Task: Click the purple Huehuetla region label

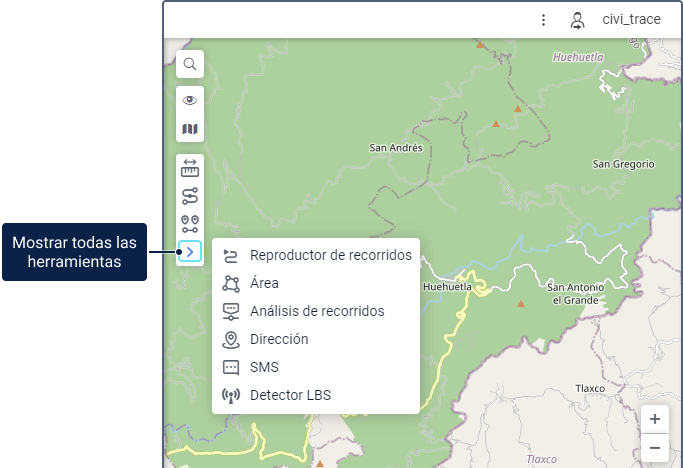Action: coord(578,57)
